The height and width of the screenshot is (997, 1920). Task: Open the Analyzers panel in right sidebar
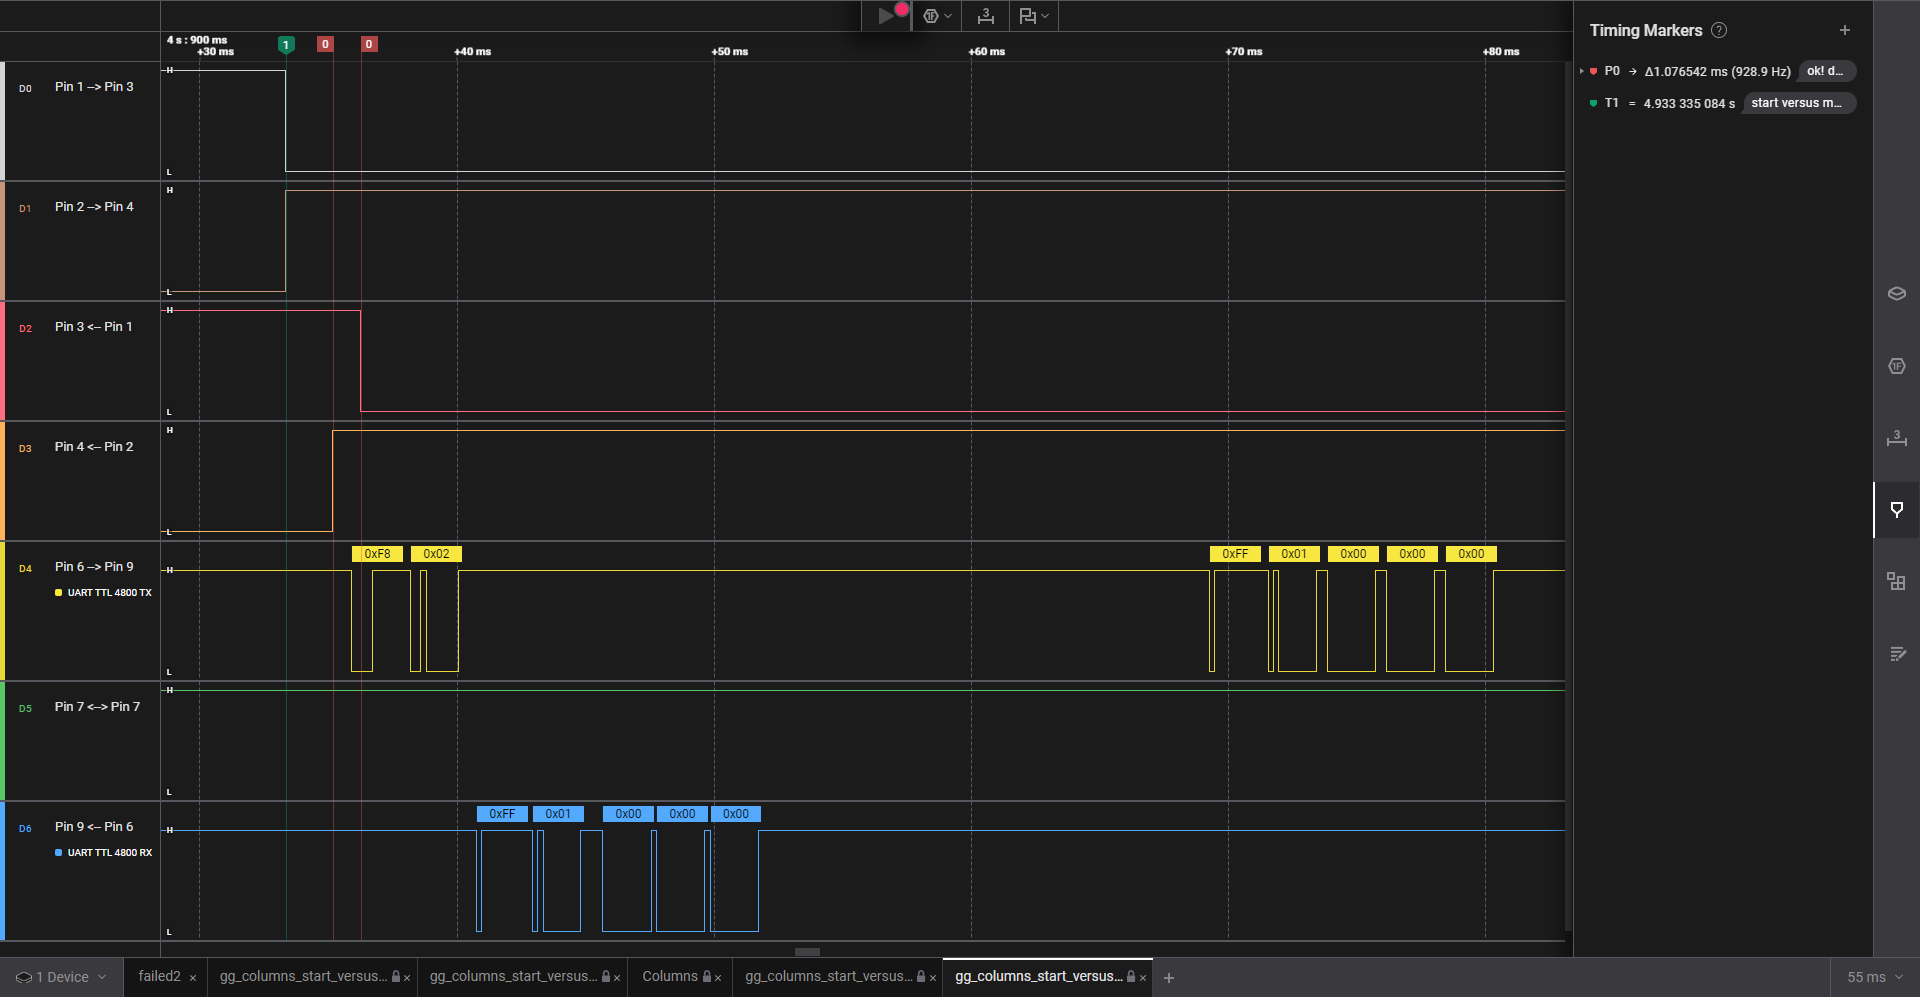coord(1896,366)
